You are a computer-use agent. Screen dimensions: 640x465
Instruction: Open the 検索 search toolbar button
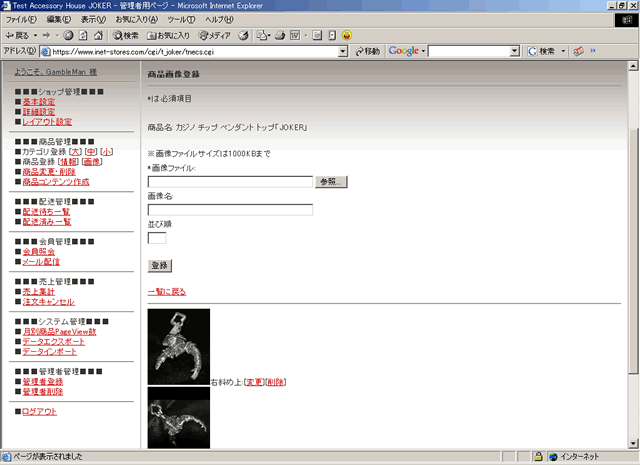tap(124, 35)
